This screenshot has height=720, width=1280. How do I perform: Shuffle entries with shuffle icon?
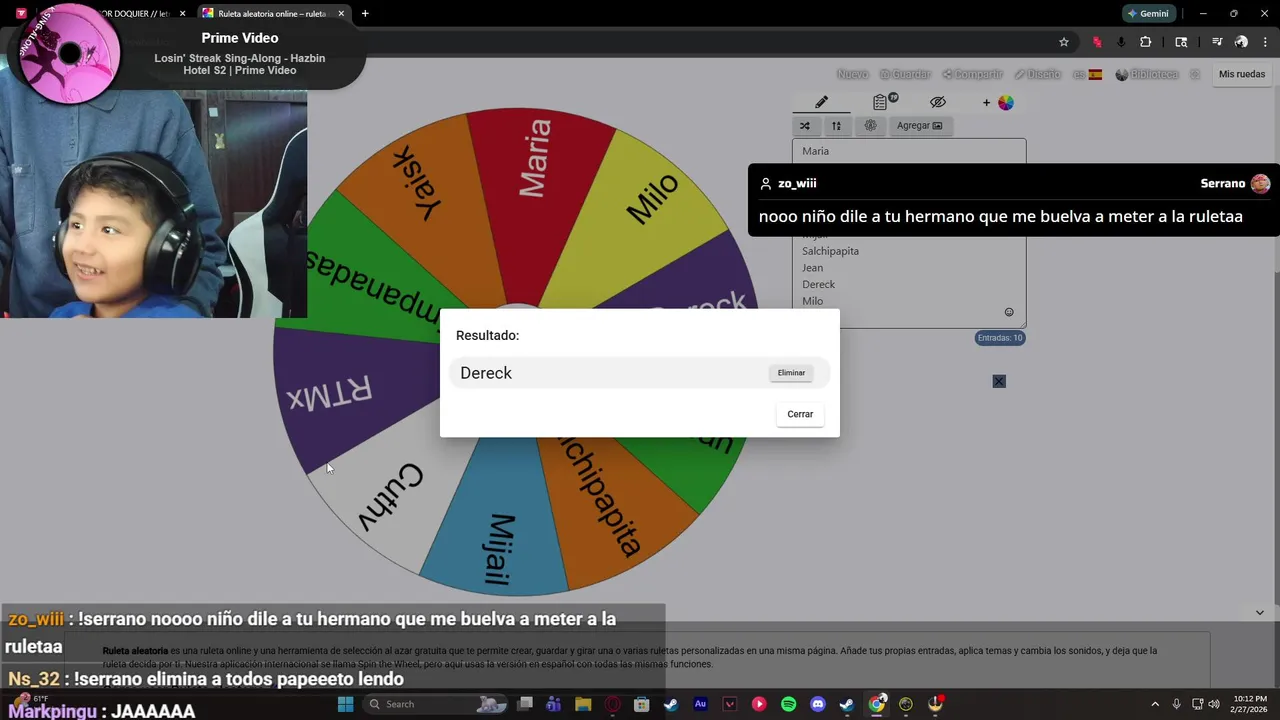(805, 126)
